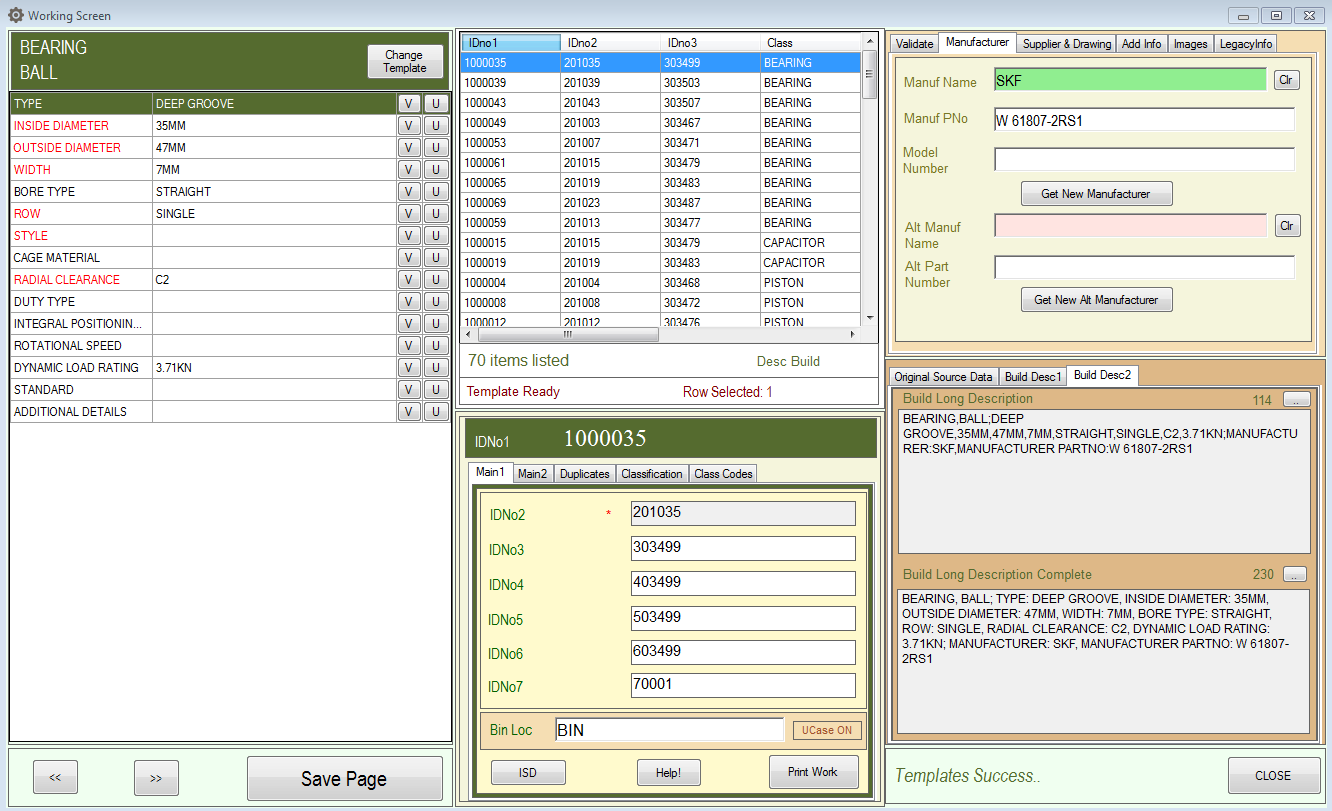Toggle the UCase ON button

coord(826,730)
